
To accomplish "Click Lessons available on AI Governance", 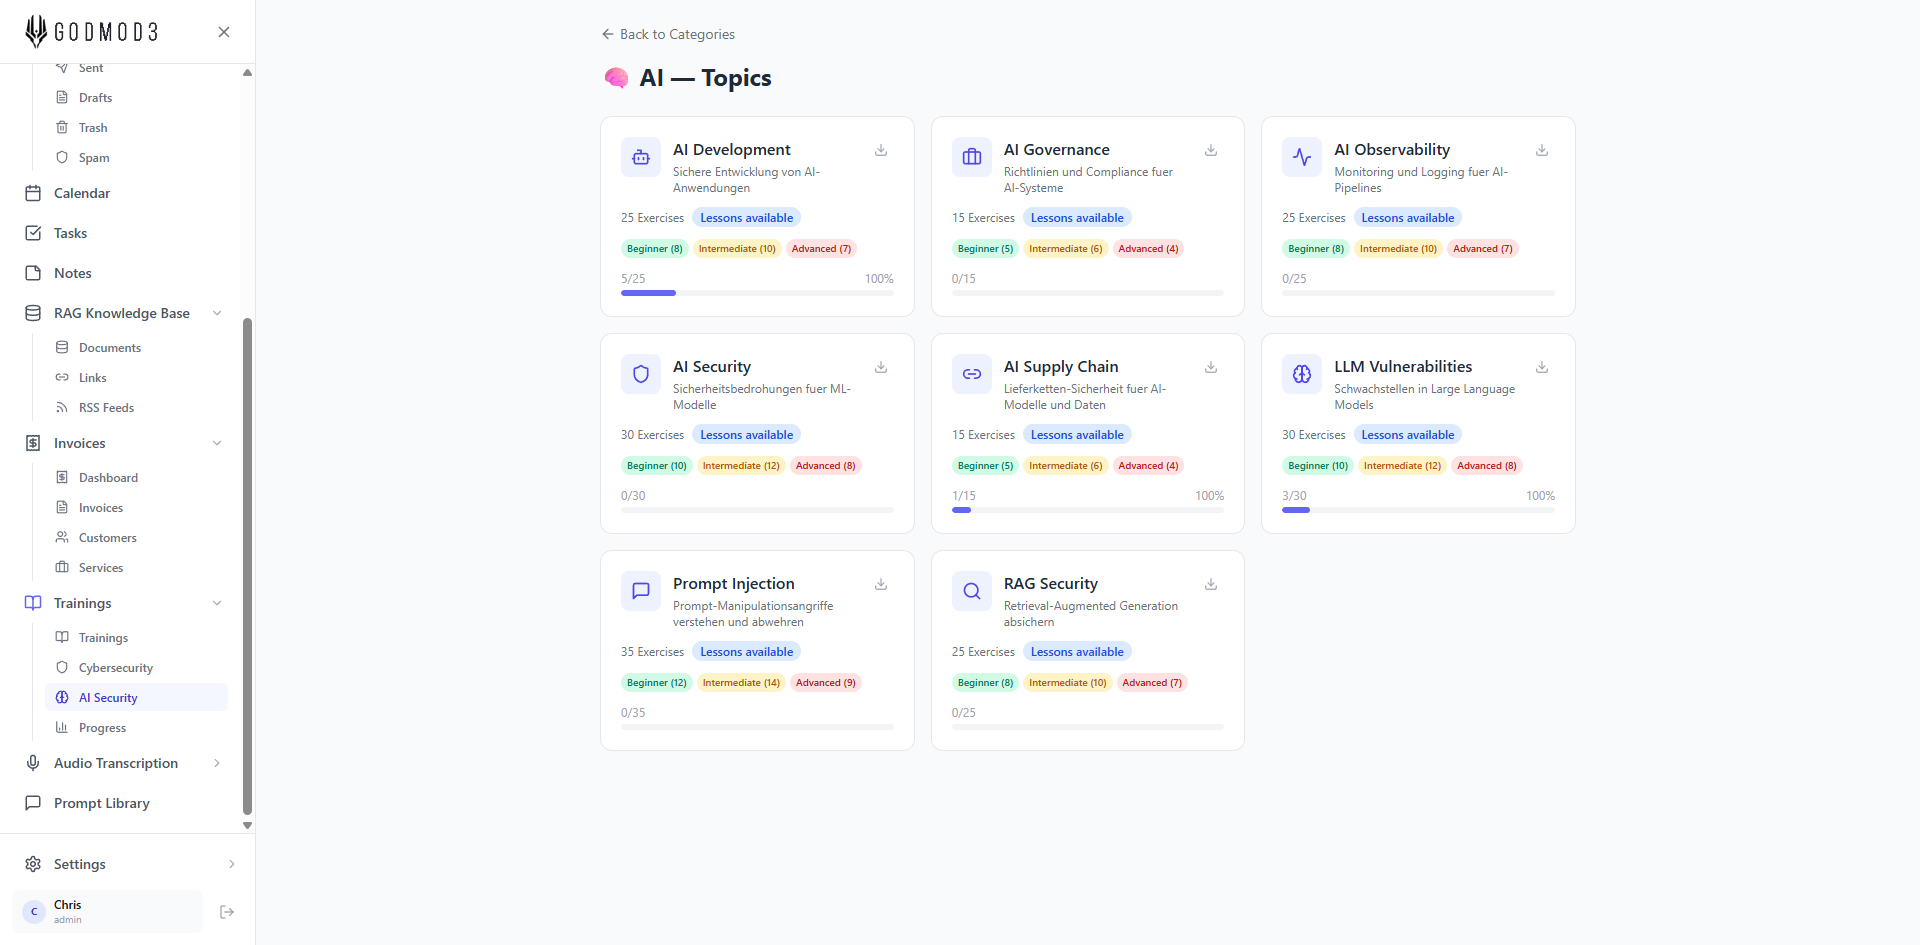I will (x=1077, y=218).
